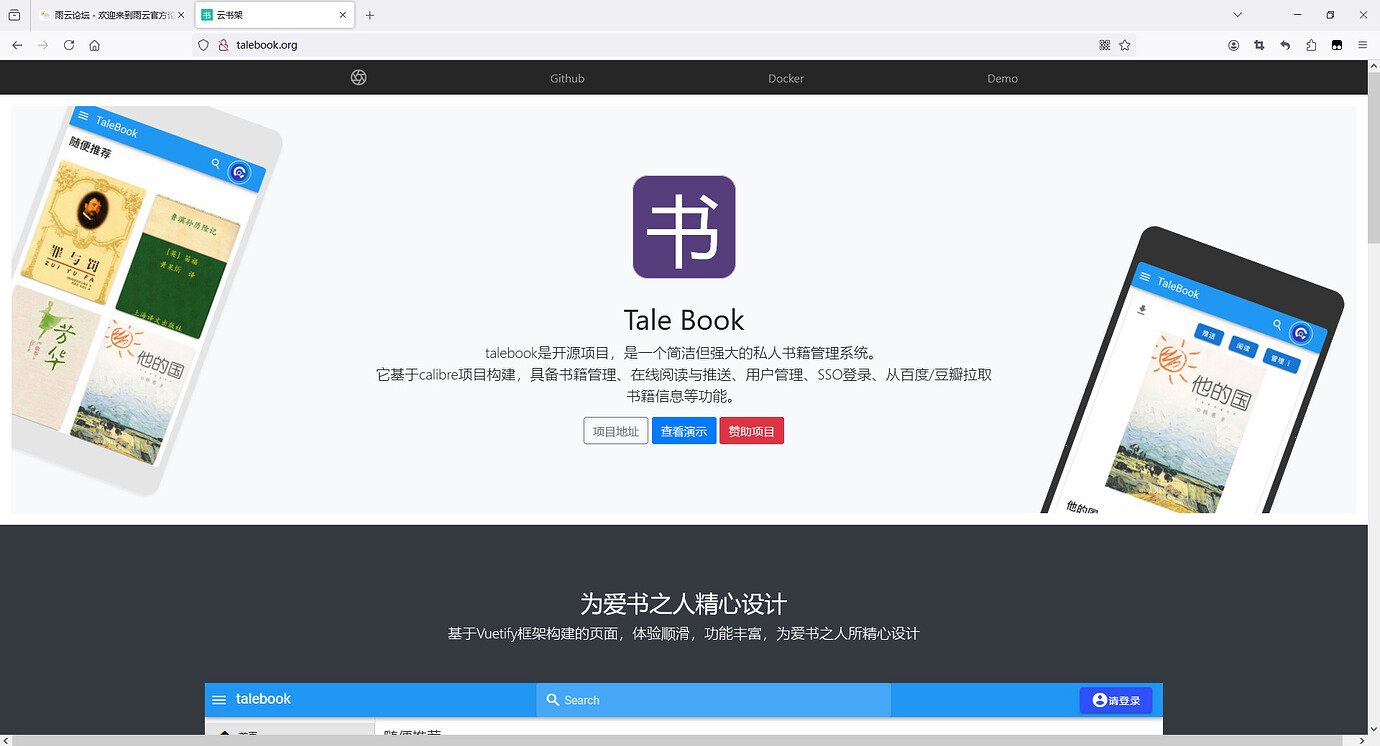Click the blue 请登录 login button
Image resolution: width=1380 pixels, height=746 pixels.
[1116, 700]
